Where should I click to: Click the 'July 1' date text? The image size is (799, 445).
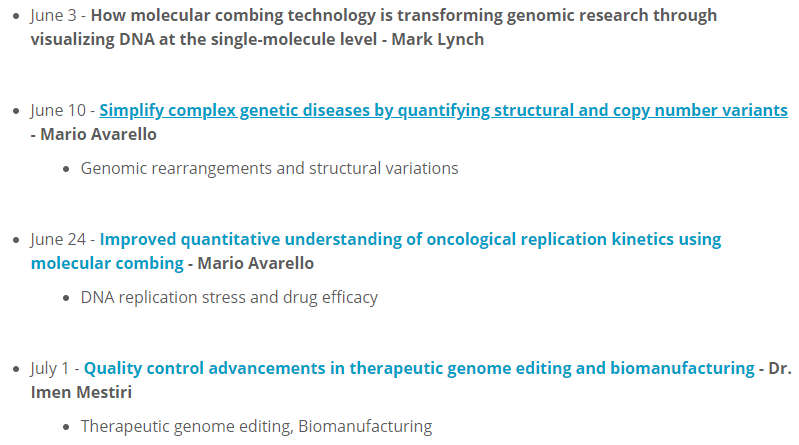[49, 368]
